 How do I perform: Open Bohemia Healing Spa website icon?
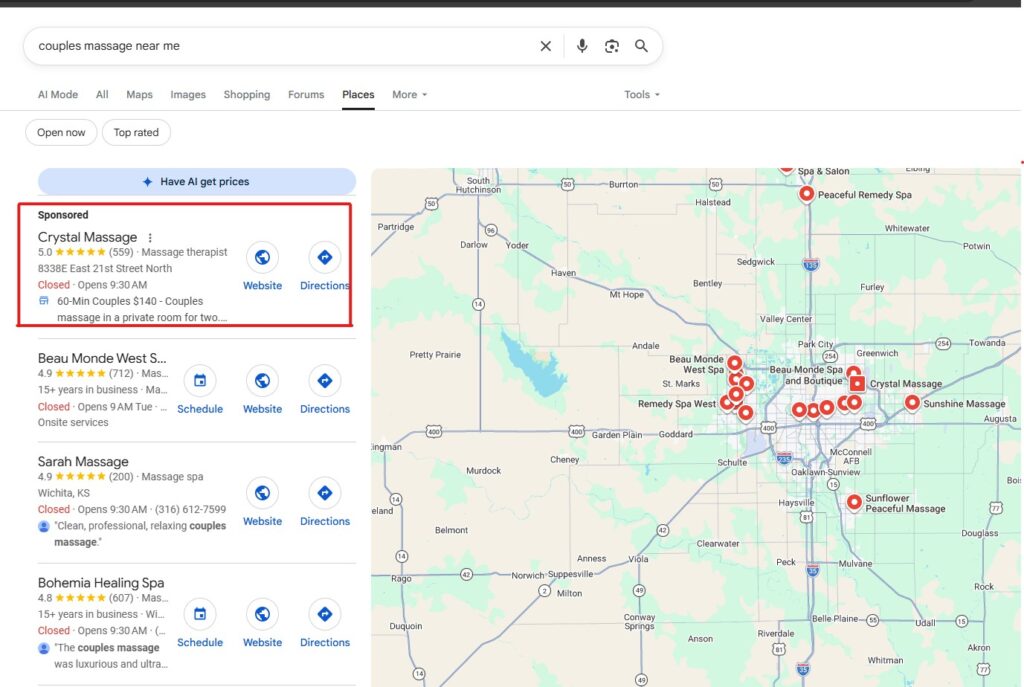tap(263, 614)
